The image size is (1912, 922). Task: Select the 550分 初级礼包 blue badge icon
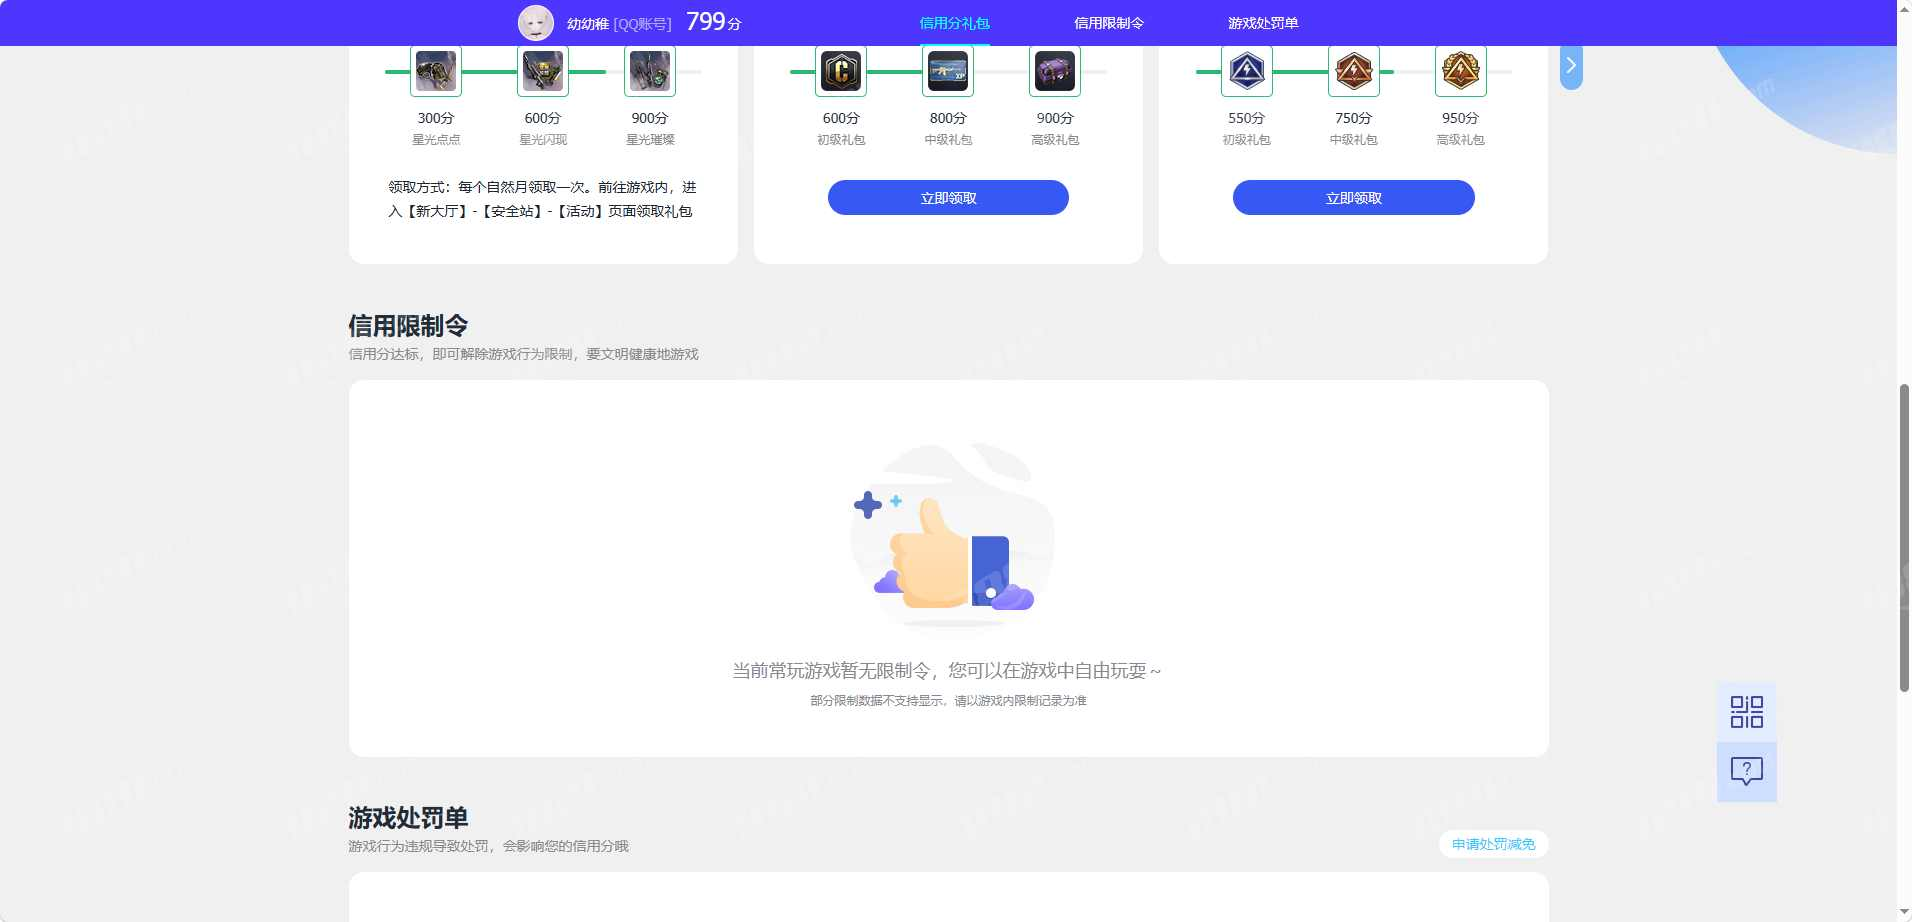click(1247, 71)
